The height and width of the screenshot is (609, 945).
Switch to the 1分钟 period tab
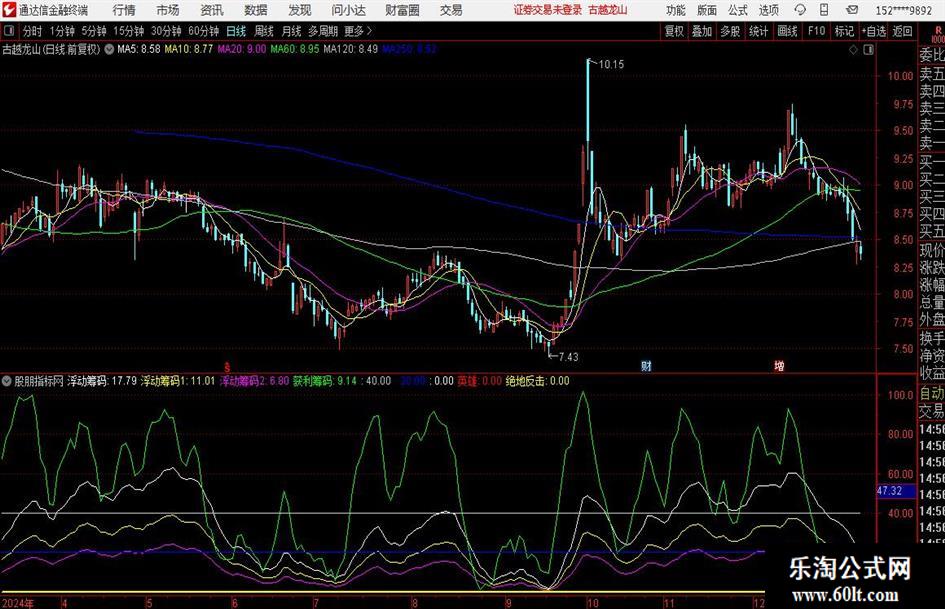pos(61,31)
